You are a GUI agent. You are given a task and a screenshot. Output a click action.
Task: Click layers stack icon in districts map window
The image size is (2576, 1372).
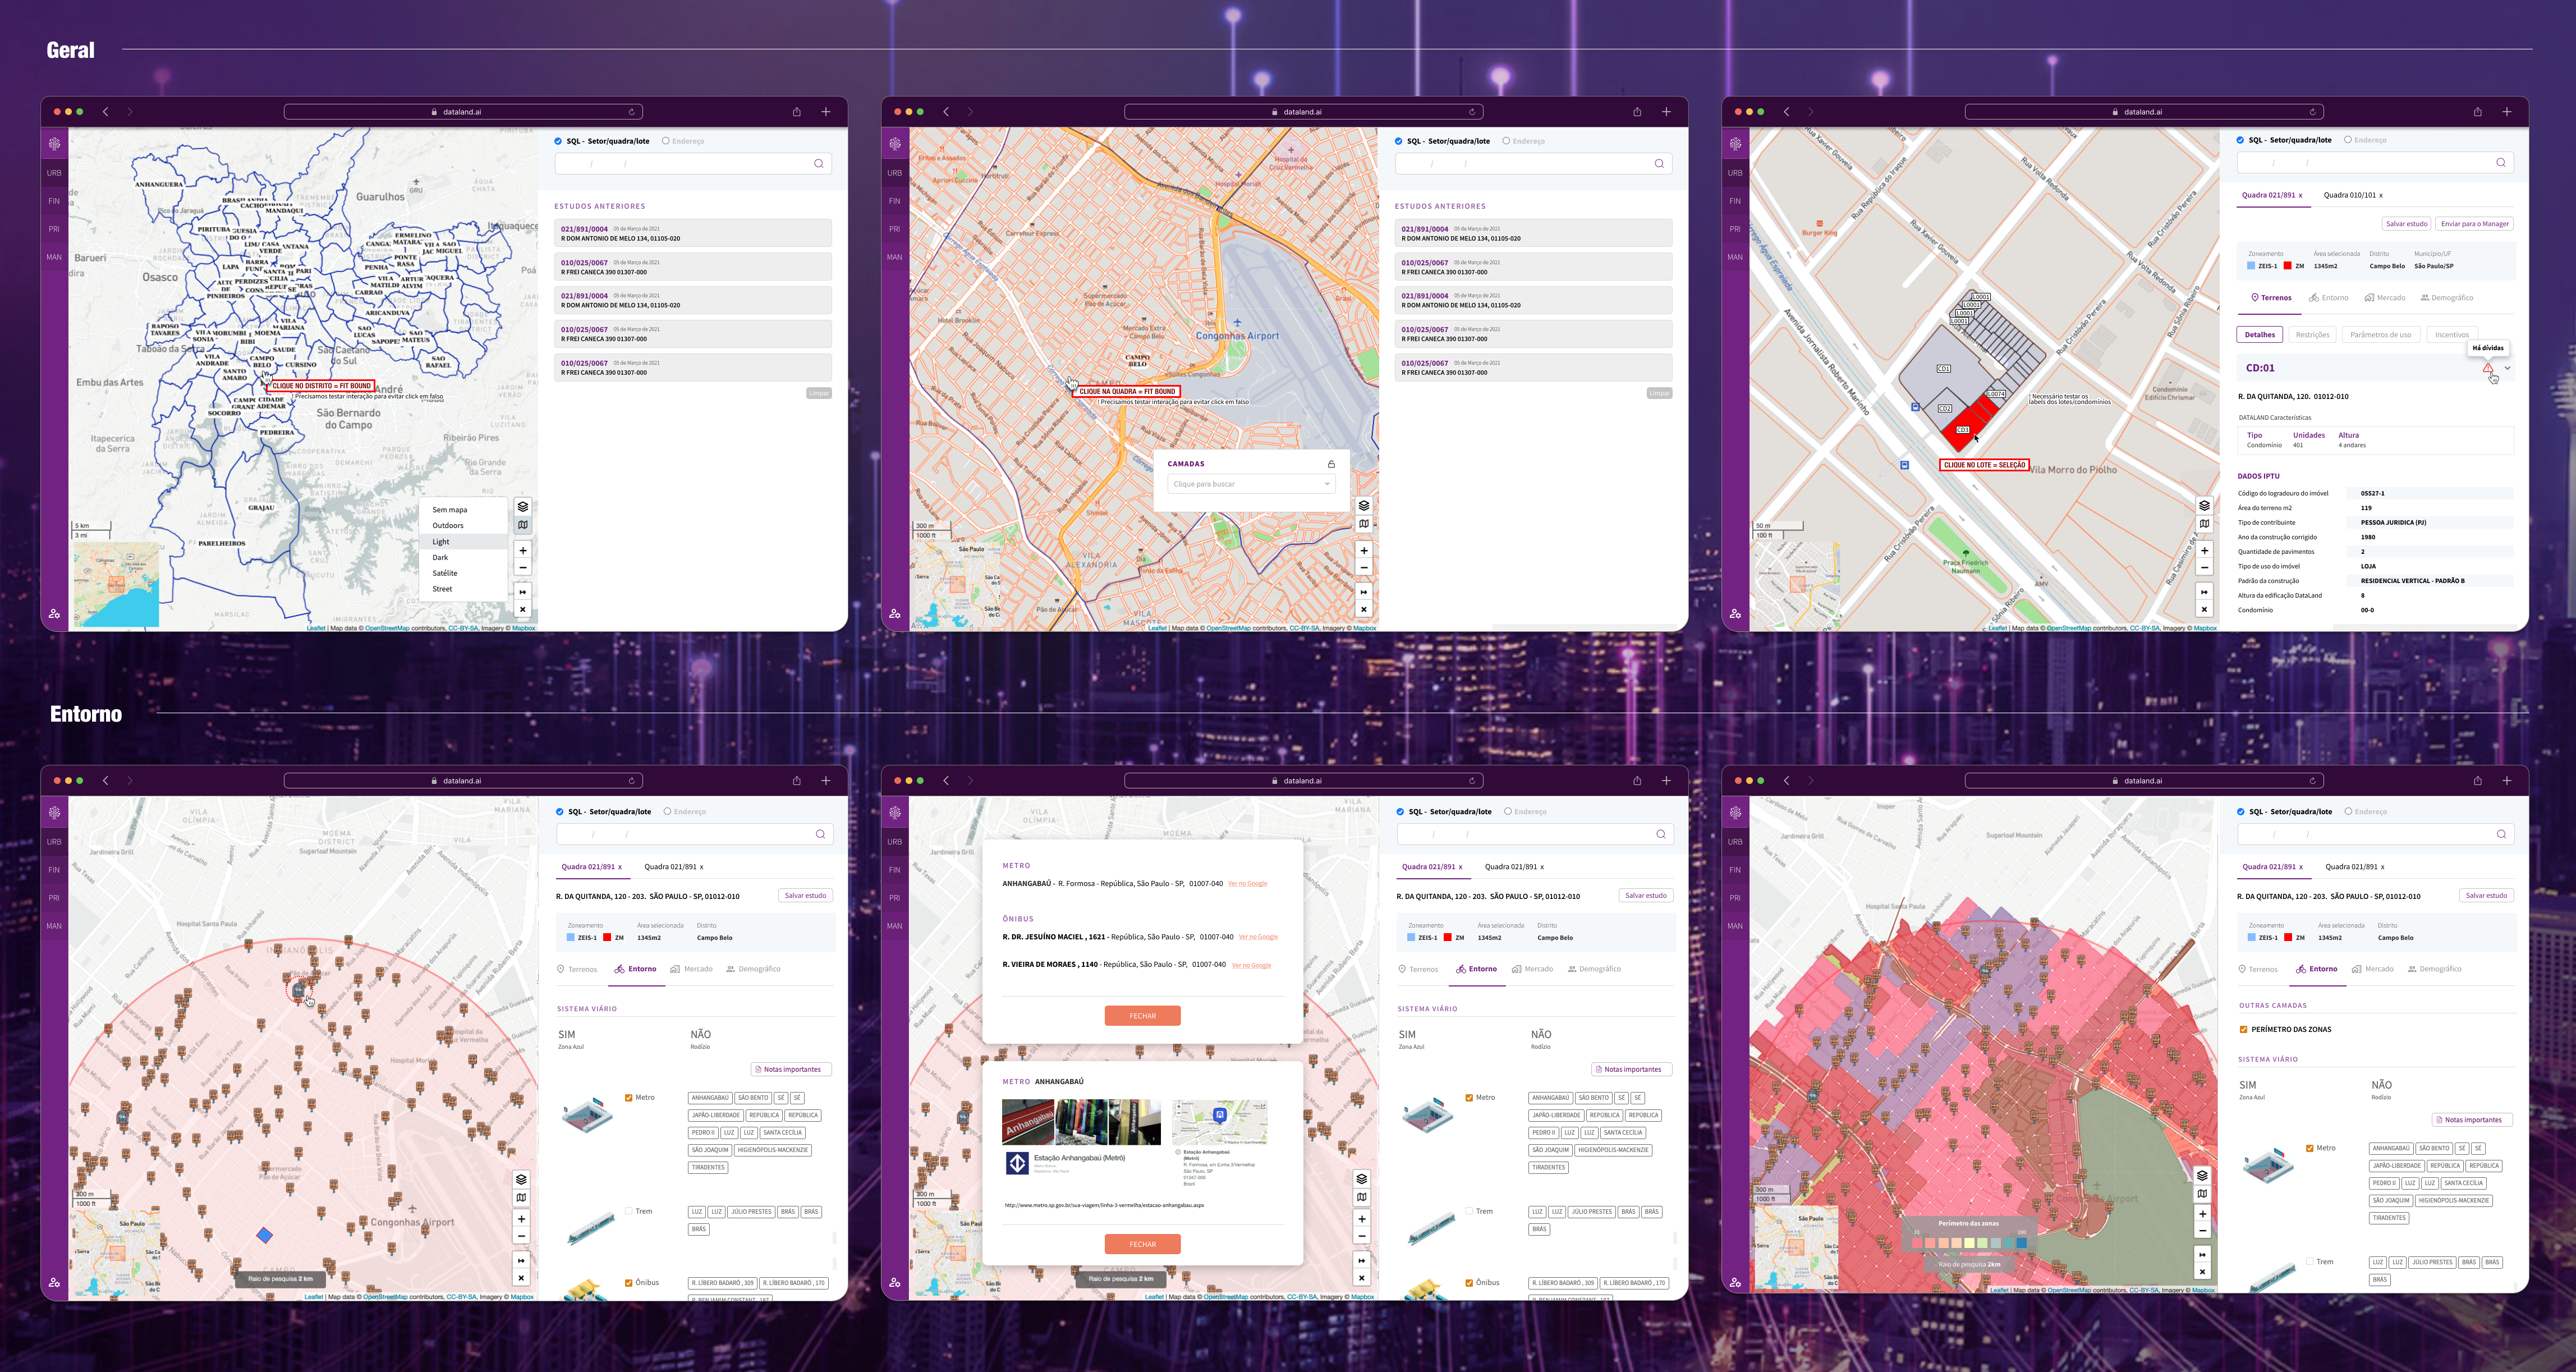point(522,506)
